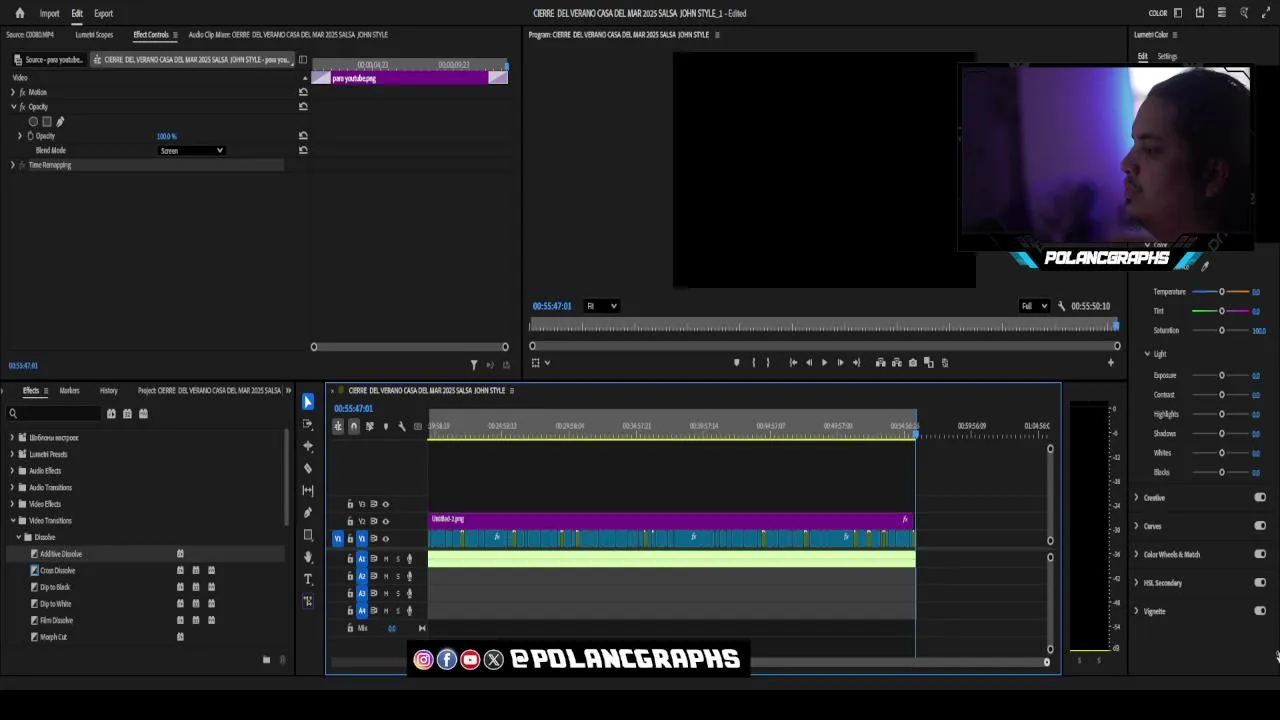The width and height of the screenshot is (1280, 720).
Task: Toggle the Curves section bypass switch
Action: pyautogui.click(x=1260, y=525)
